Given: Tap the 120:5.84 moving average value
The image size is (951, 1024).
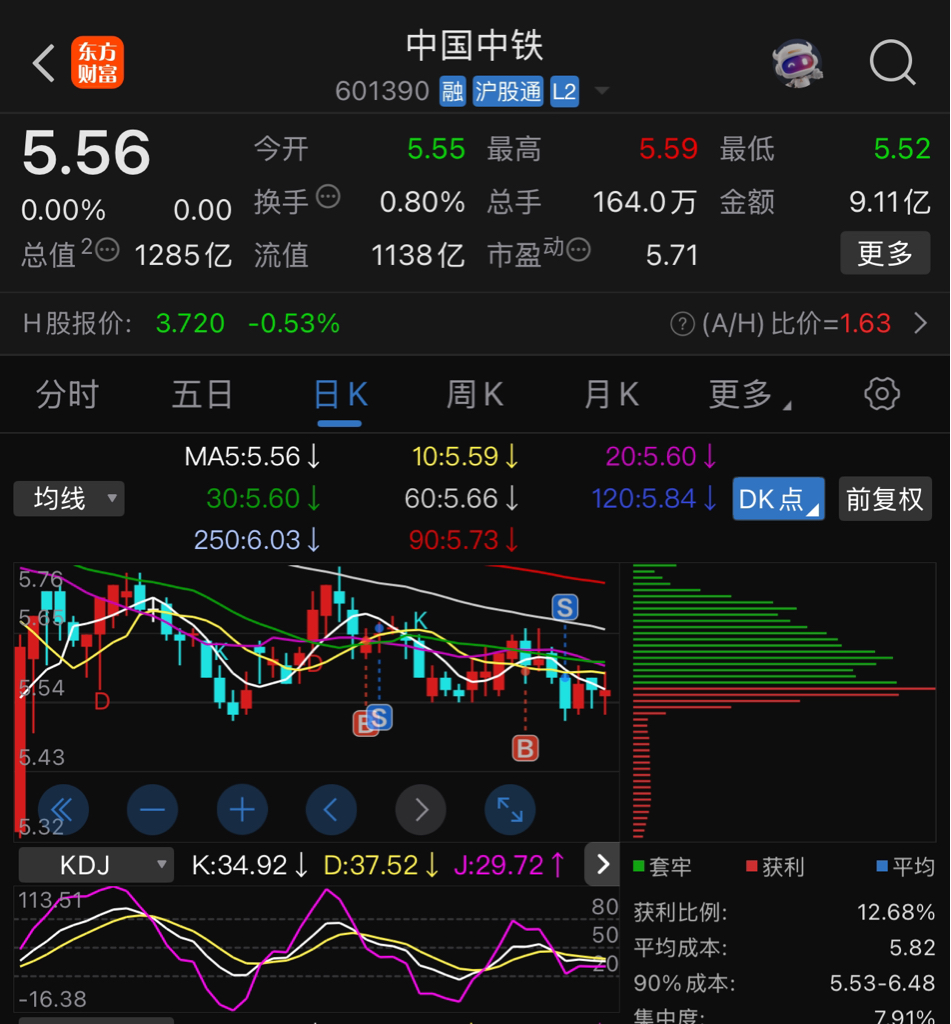Looking at the screenshot, I should coord(654,498).
